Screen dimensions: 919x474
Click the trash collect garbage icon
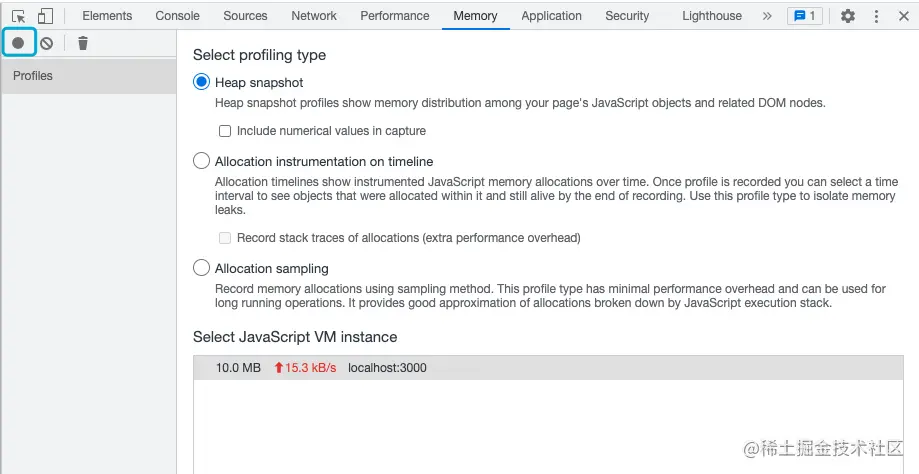click(x=83, y=43)
